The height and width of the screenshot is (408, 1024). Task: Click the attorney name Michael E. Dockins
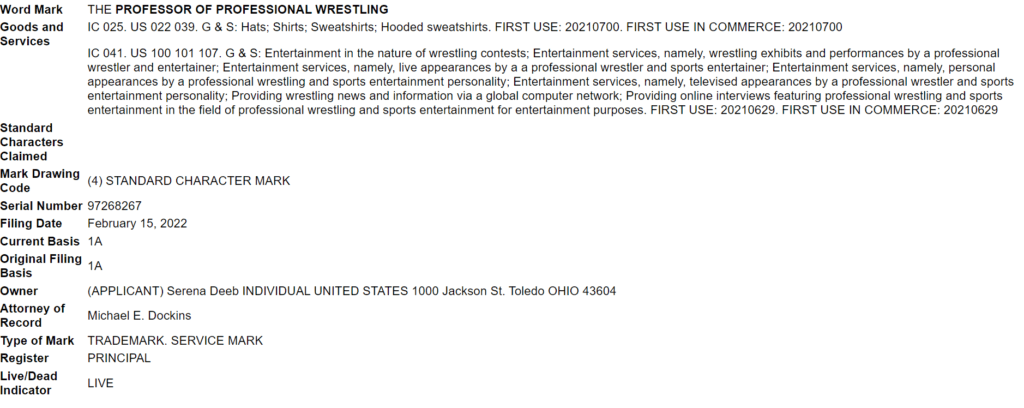click(x=139, y=316)
